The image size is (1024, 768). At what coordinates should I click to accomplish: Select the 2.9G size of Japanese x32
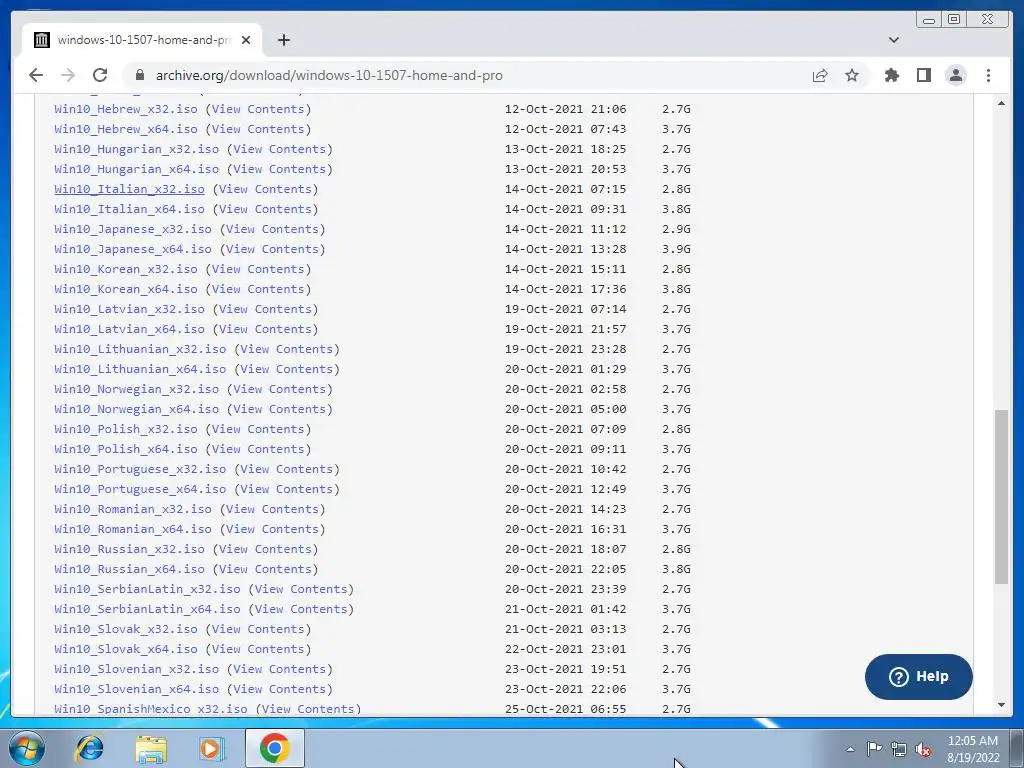tap(676, 229)
